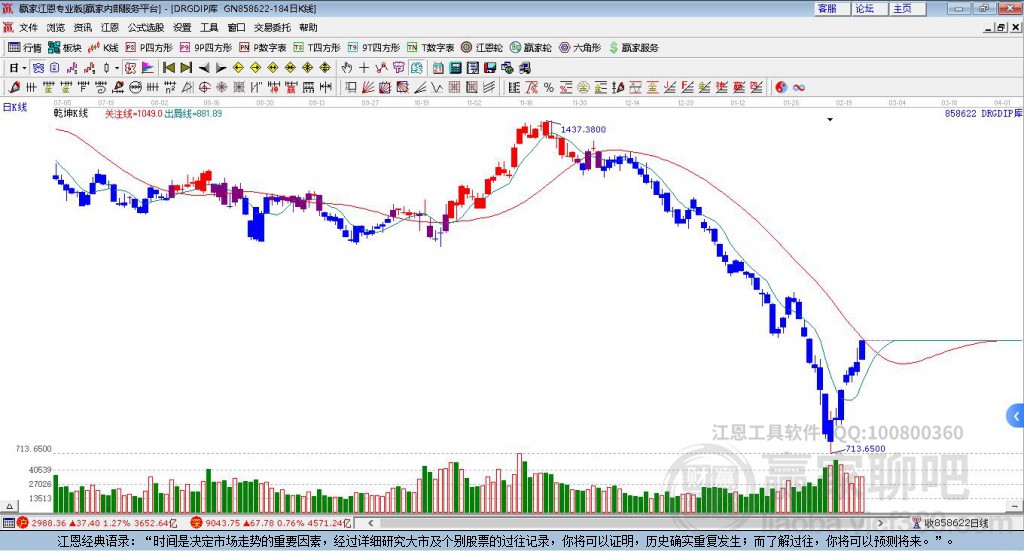Open the T数字表 tool
This screenshot has height=551, width=1024.
click(x=430, y=48)
